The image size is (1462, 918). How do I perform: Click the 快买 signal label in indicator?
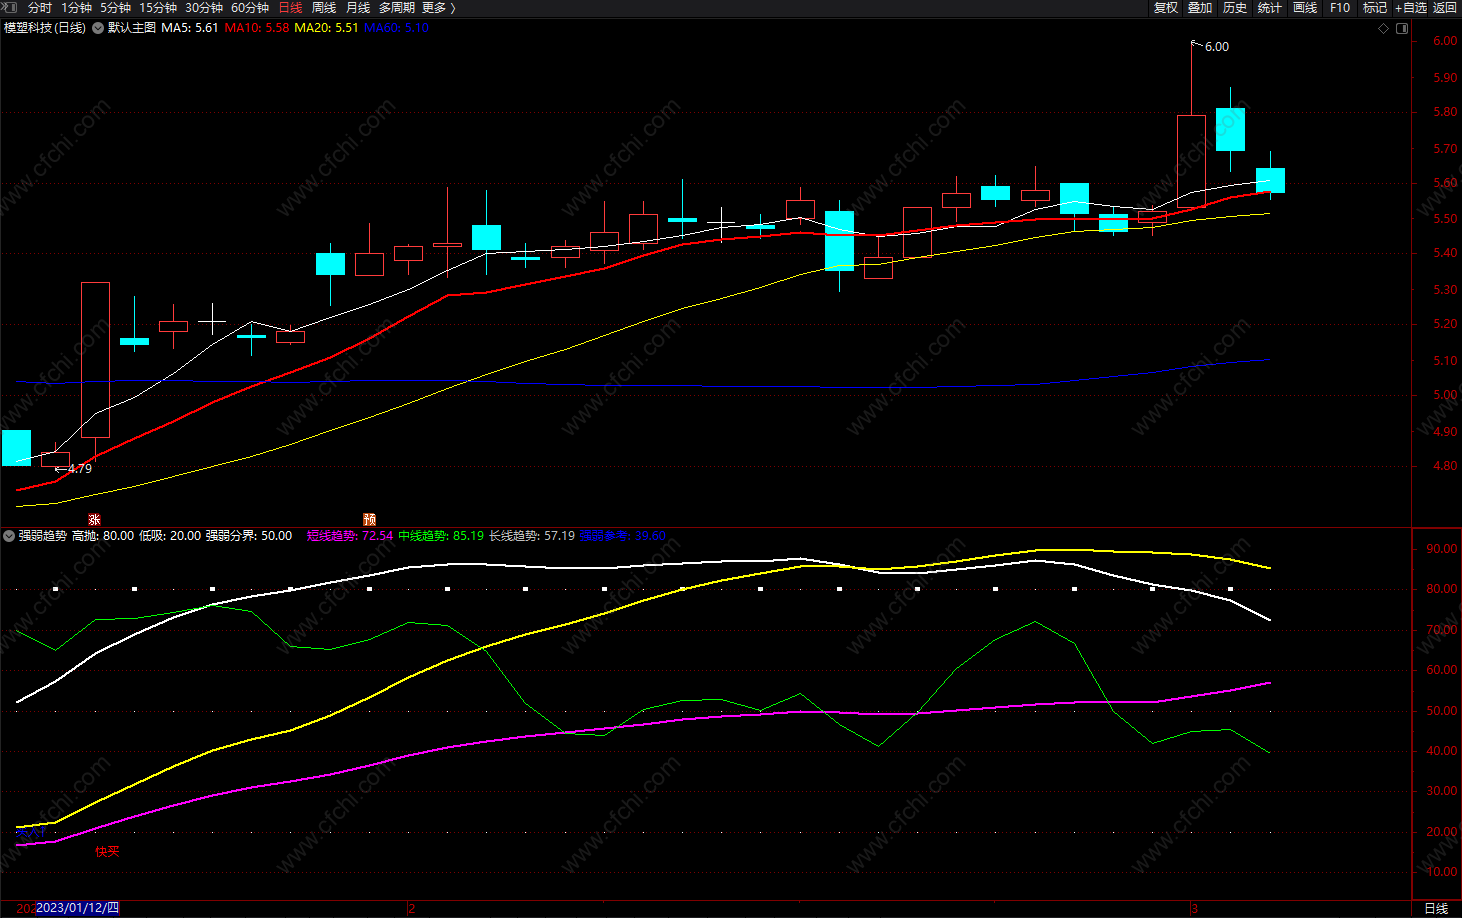pyautogui.click(x=107, y=851)
